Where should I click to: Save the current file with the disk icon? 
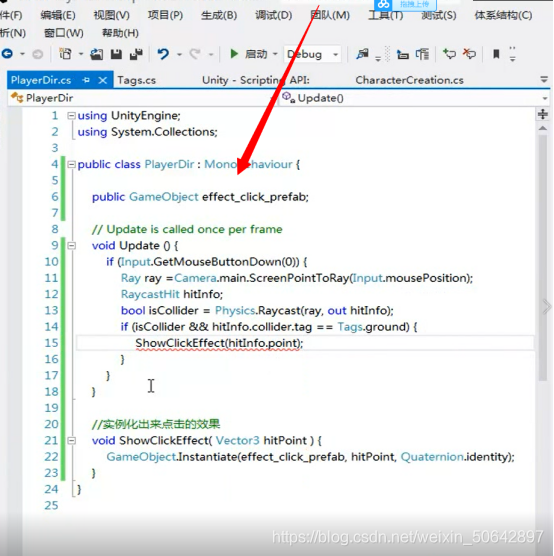click(x=116, y=54)
